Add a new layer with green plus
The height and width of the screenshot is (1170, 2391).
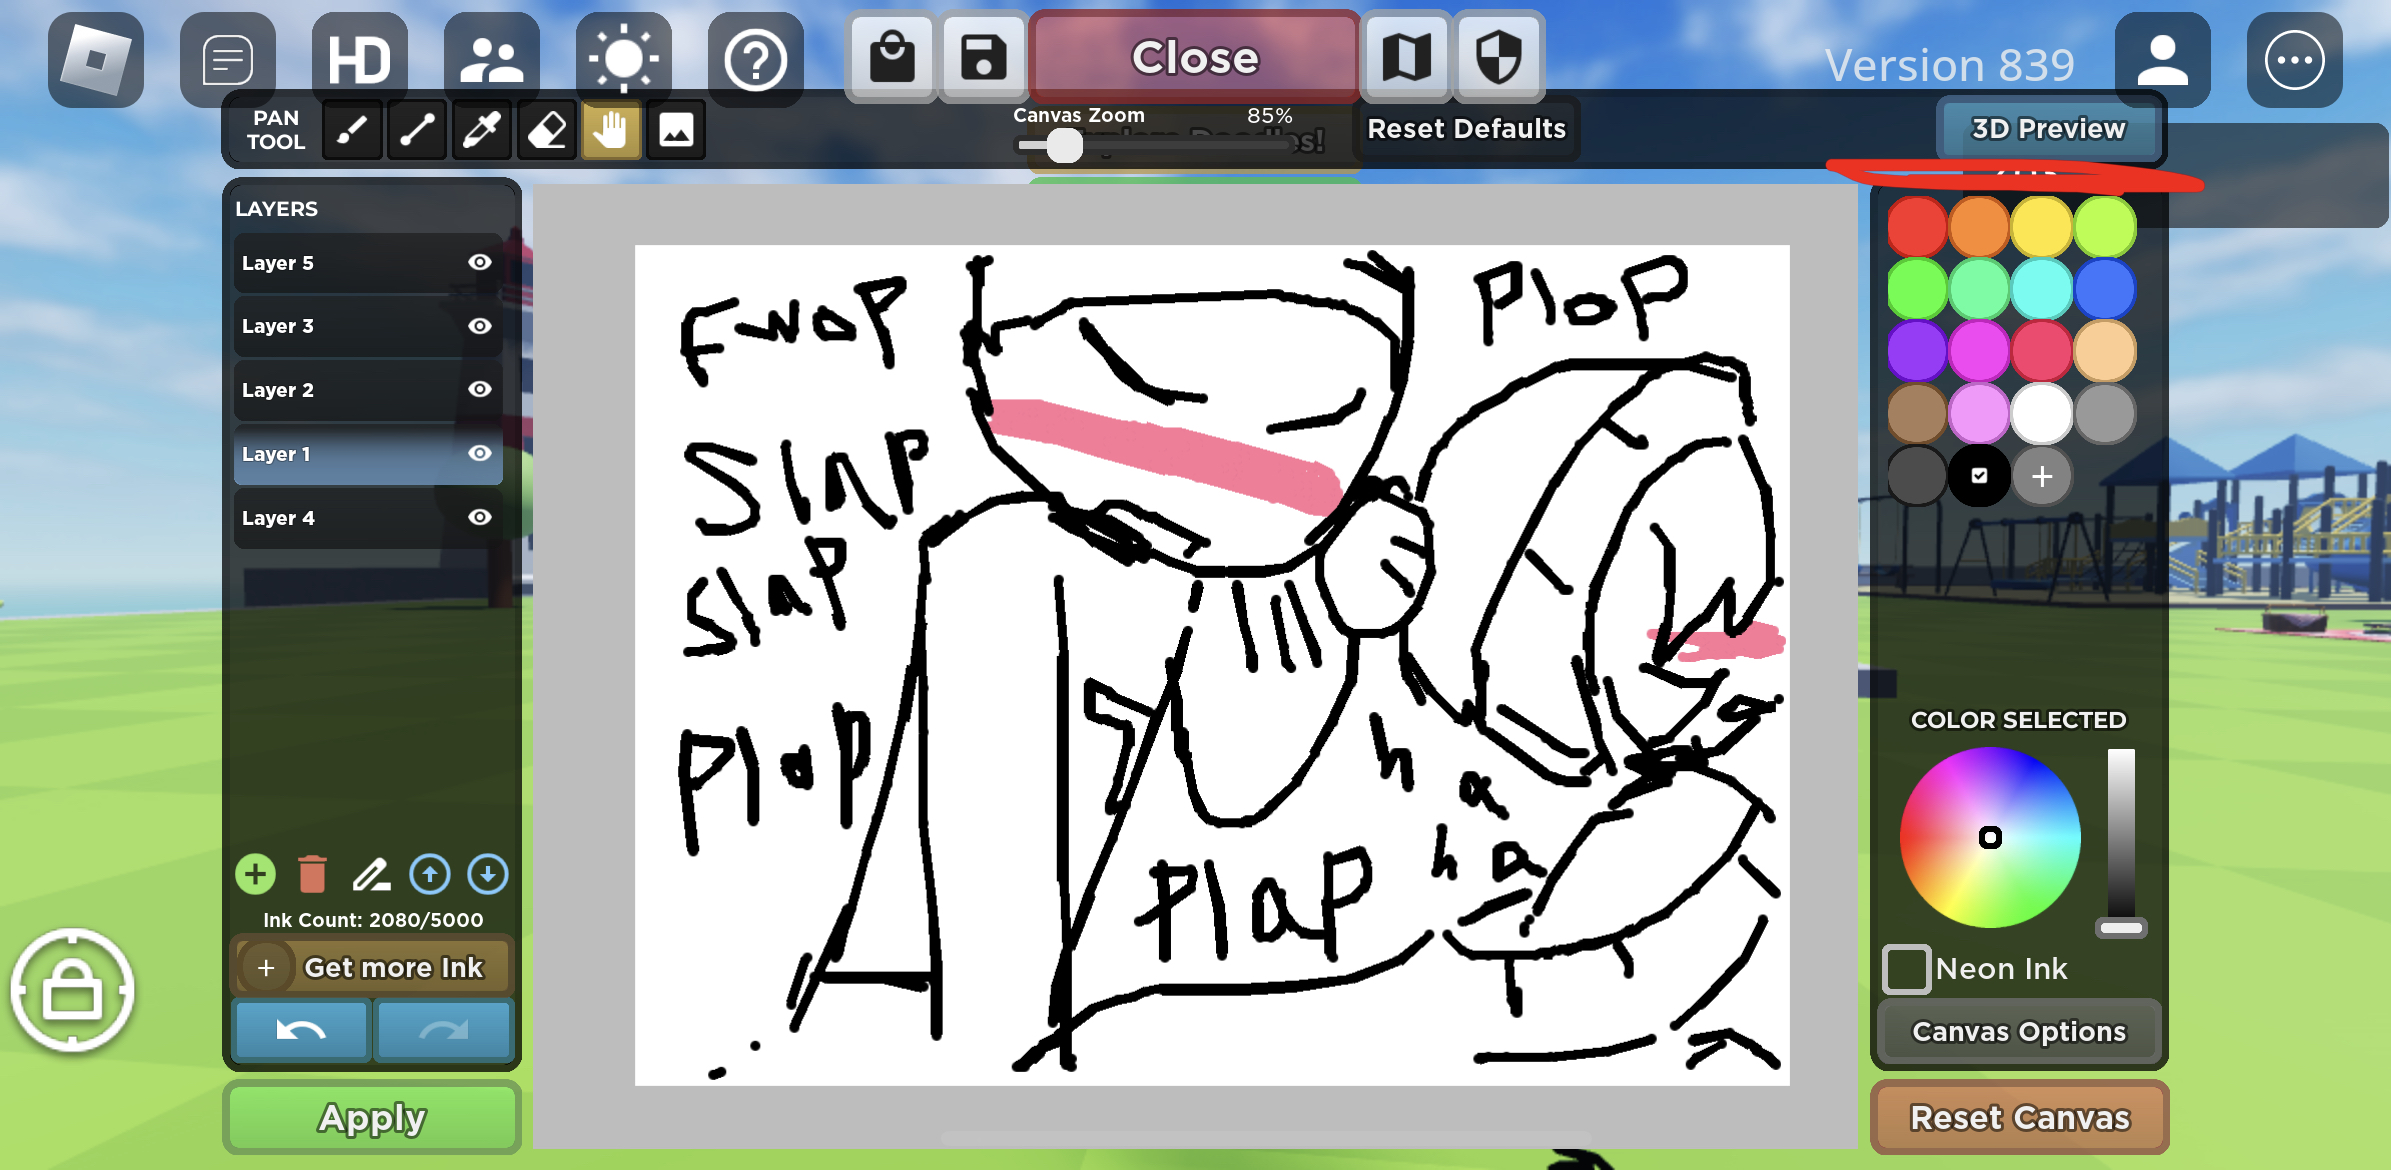256,874
